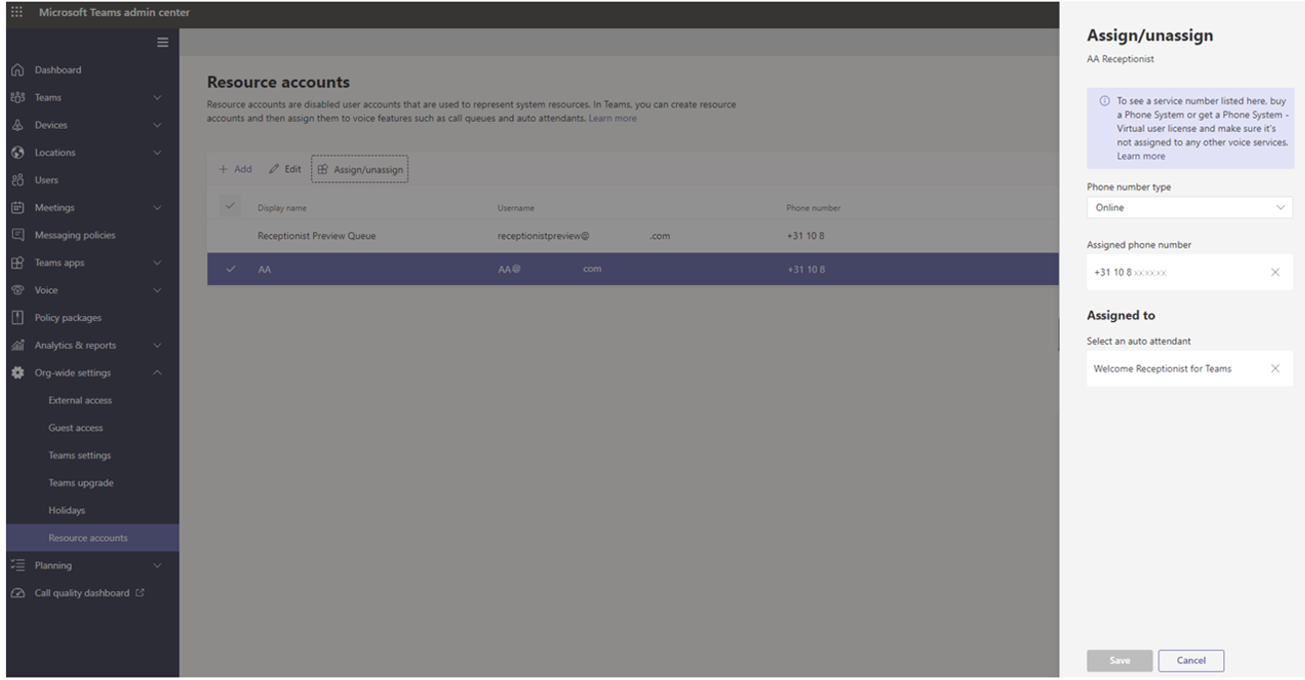Open the app launcher waffle icon
This screenshot has height=680, width=1305.
click(17, 12)
